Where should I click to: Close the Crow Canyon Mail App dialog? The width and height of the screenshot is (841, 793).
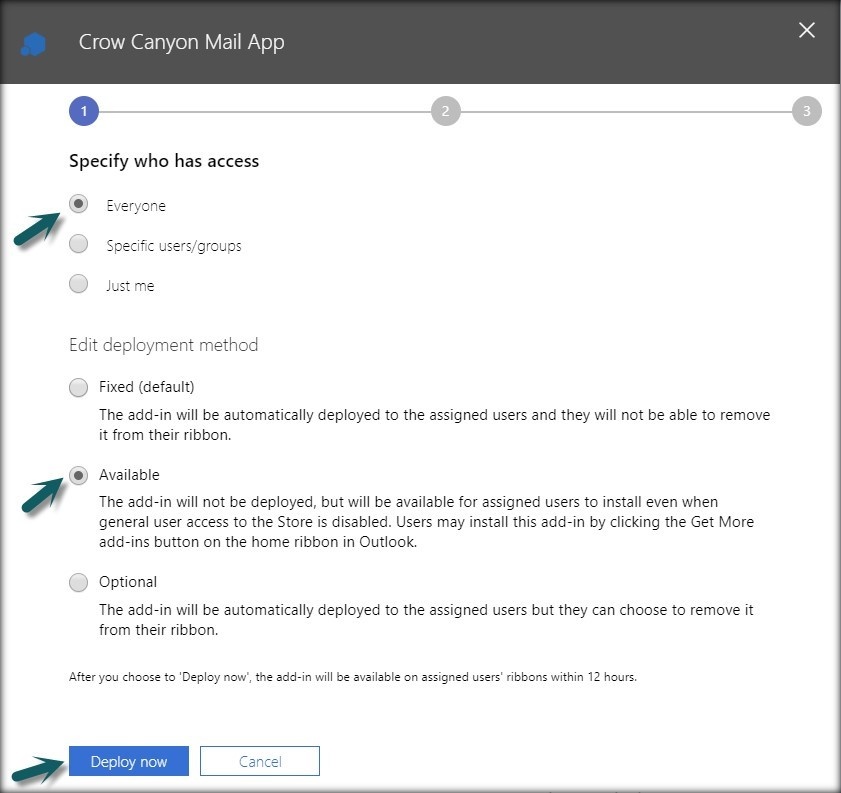(807, 30)
